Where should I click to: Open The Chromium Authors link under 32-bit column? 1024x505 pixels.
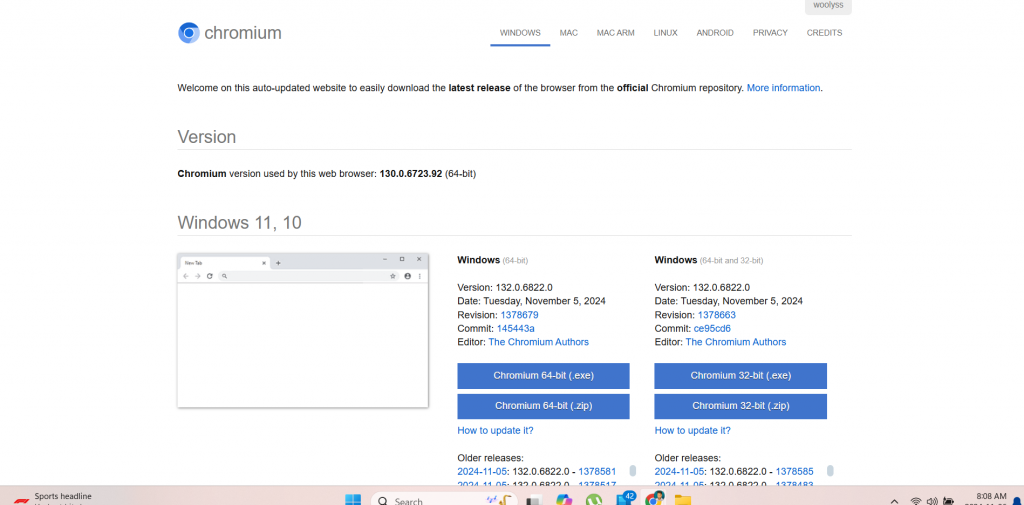click(x=735, y=342)
